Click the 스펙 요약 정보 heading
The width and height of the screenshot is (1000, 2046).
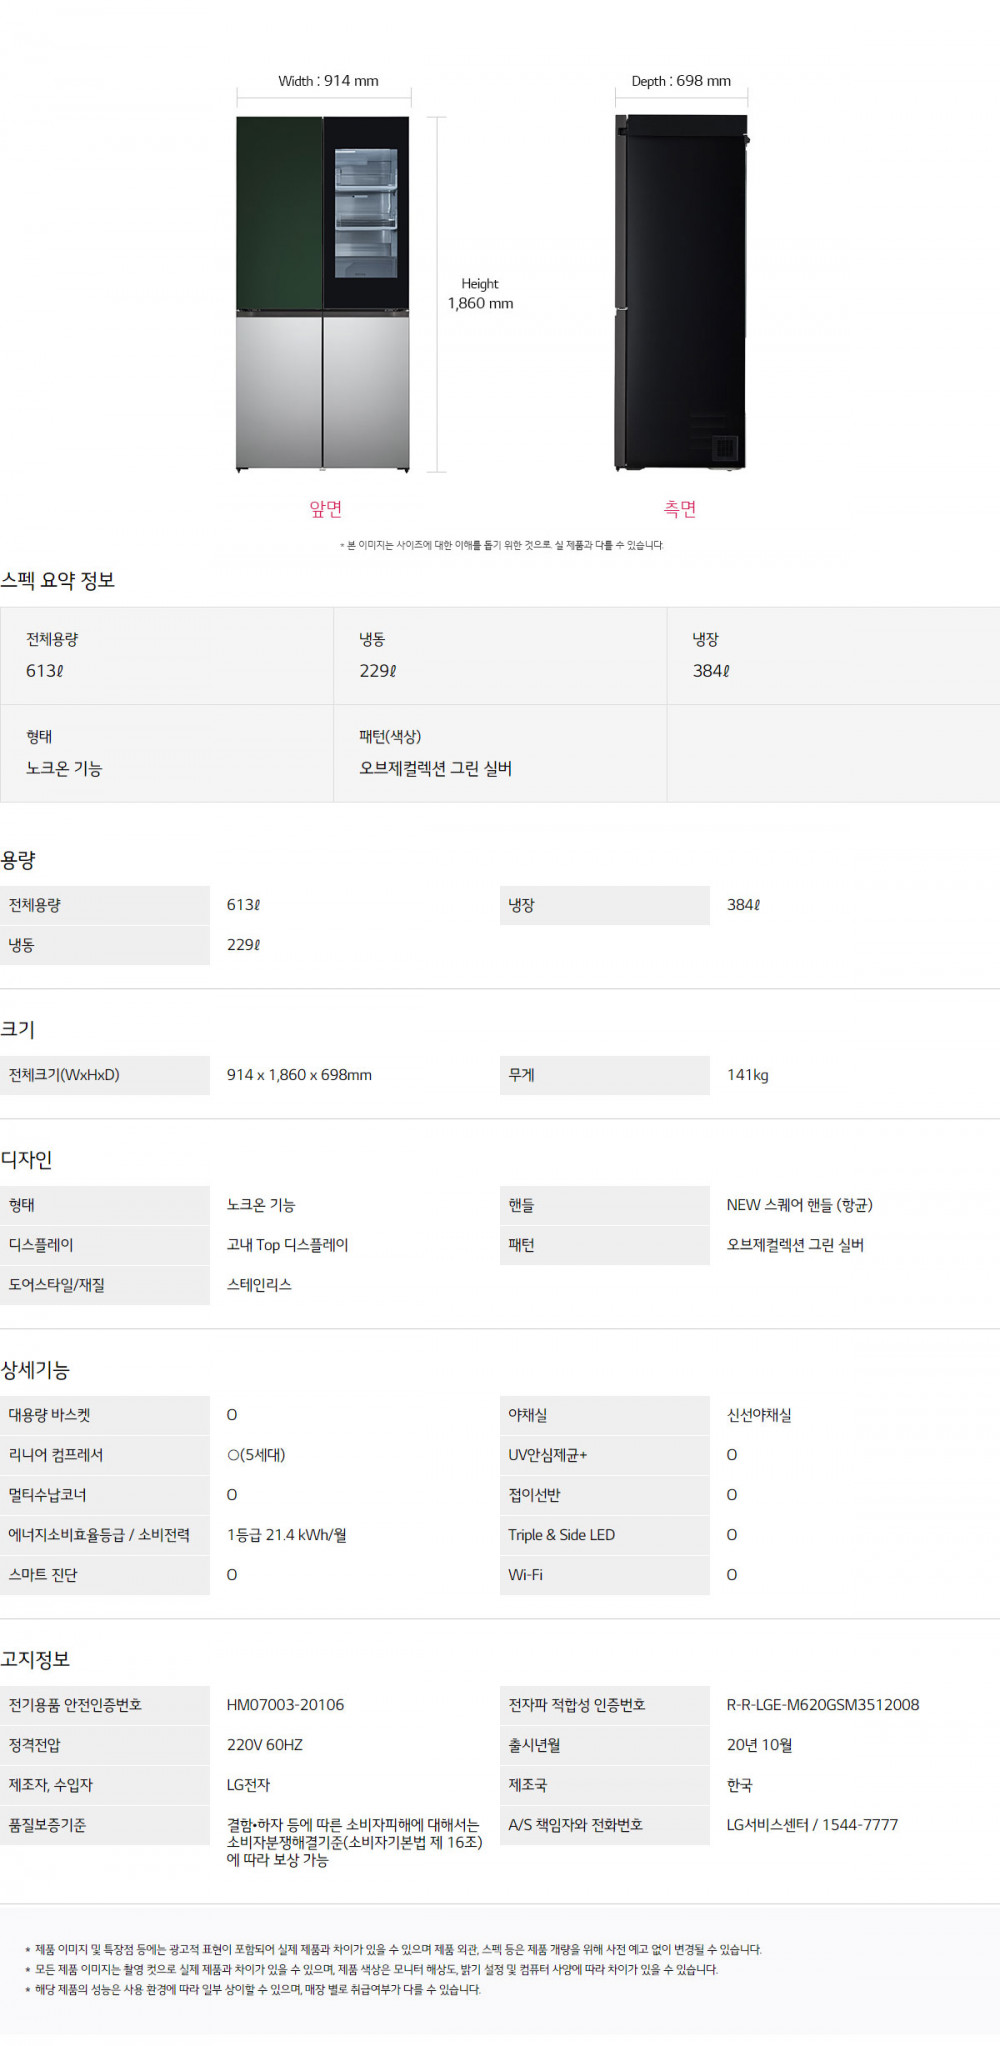pos(58,580)
